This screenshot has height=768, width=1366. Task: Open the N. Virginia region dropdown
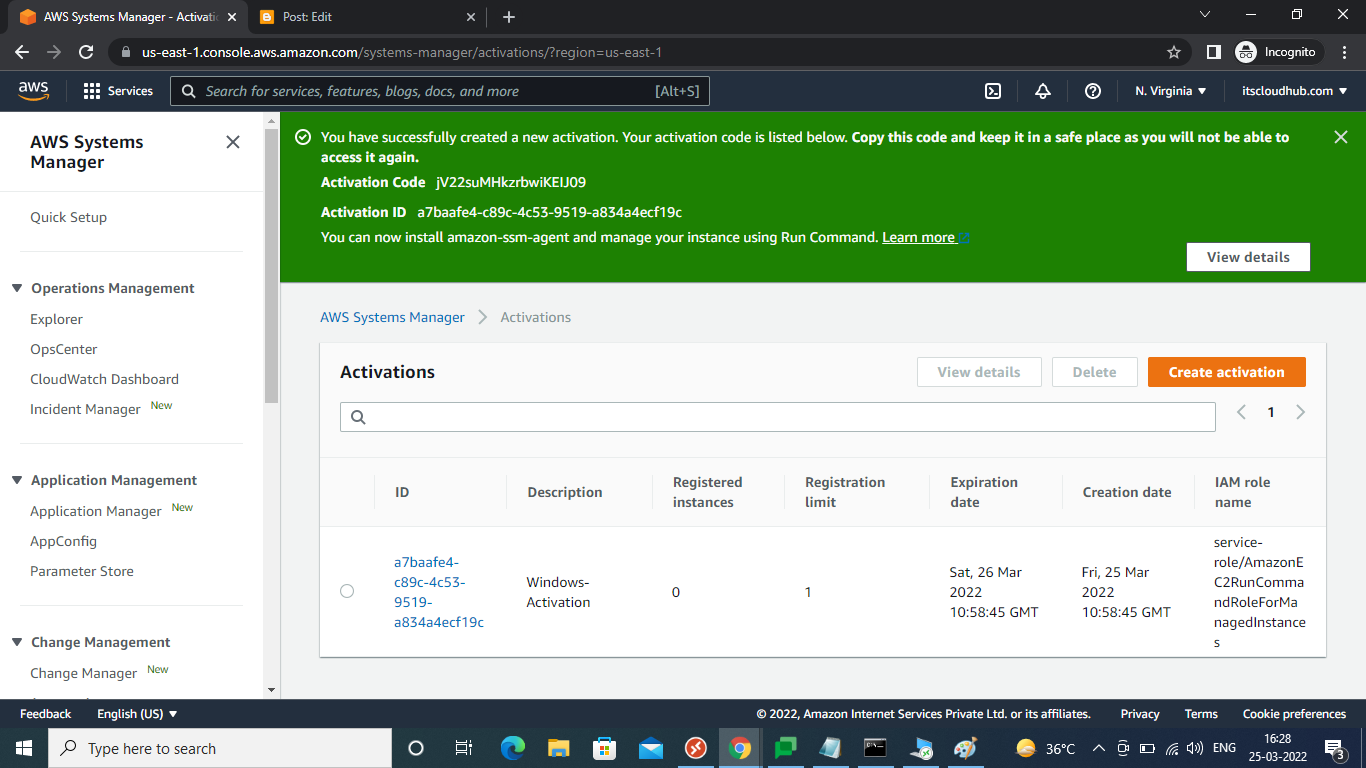coord(1171,91)
